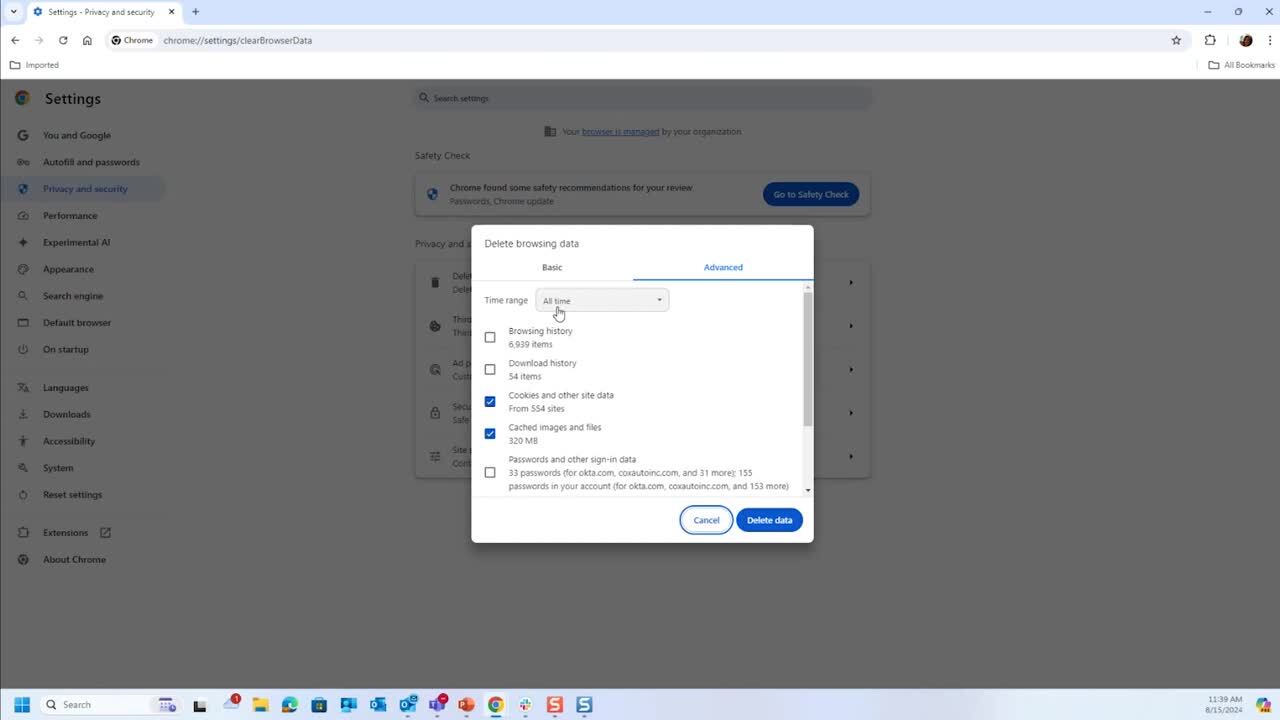Click the back navigation arrow
Image resolution: width=1280 pixels, height=720 pixels.
coord(15,40)
